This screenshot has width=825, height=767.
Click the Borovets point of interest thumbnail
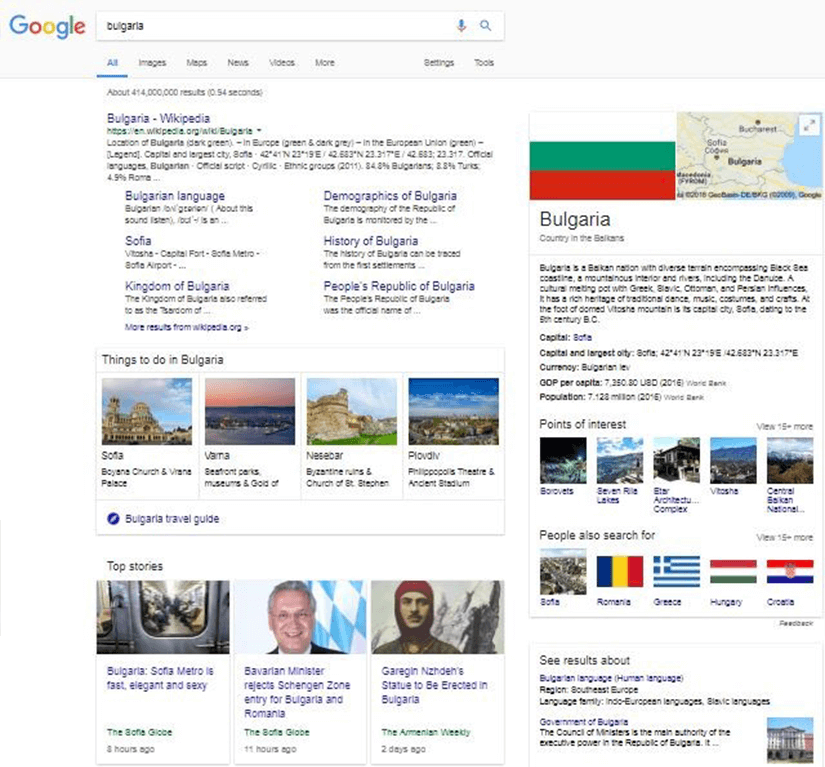563,460
